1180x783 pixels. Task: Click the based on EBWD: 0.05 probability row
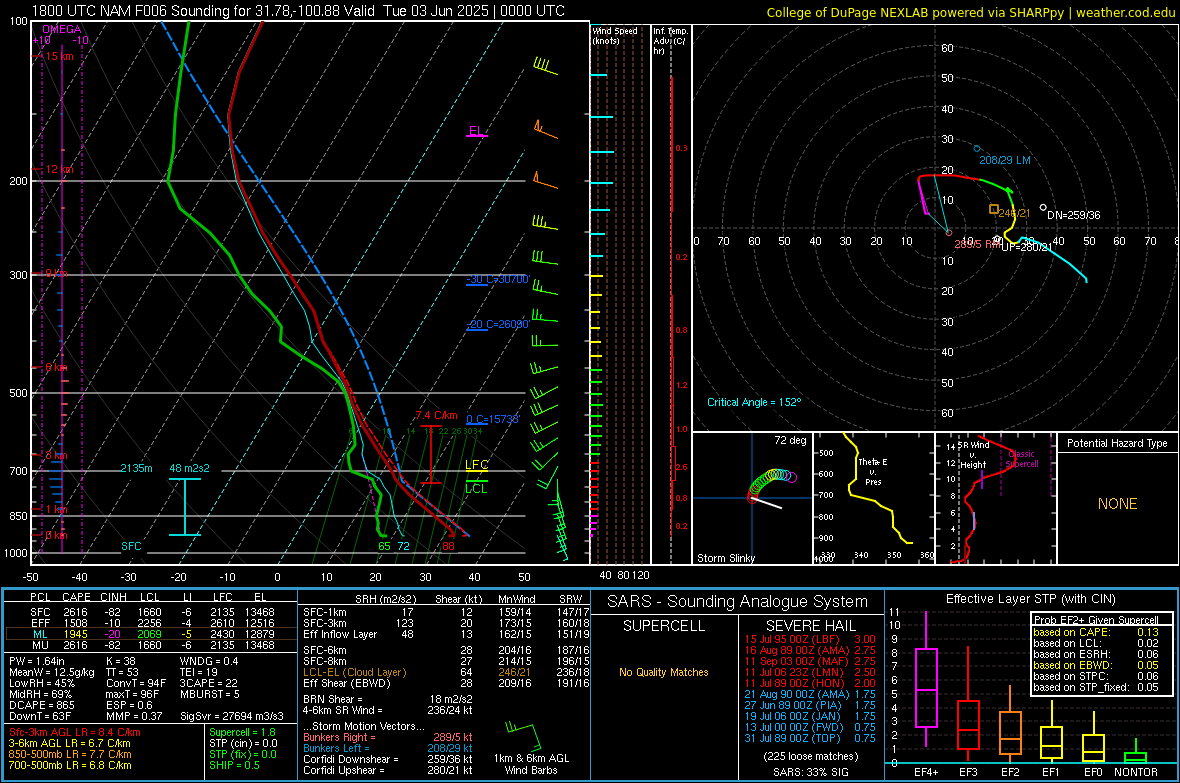(x=1096, y=665)
